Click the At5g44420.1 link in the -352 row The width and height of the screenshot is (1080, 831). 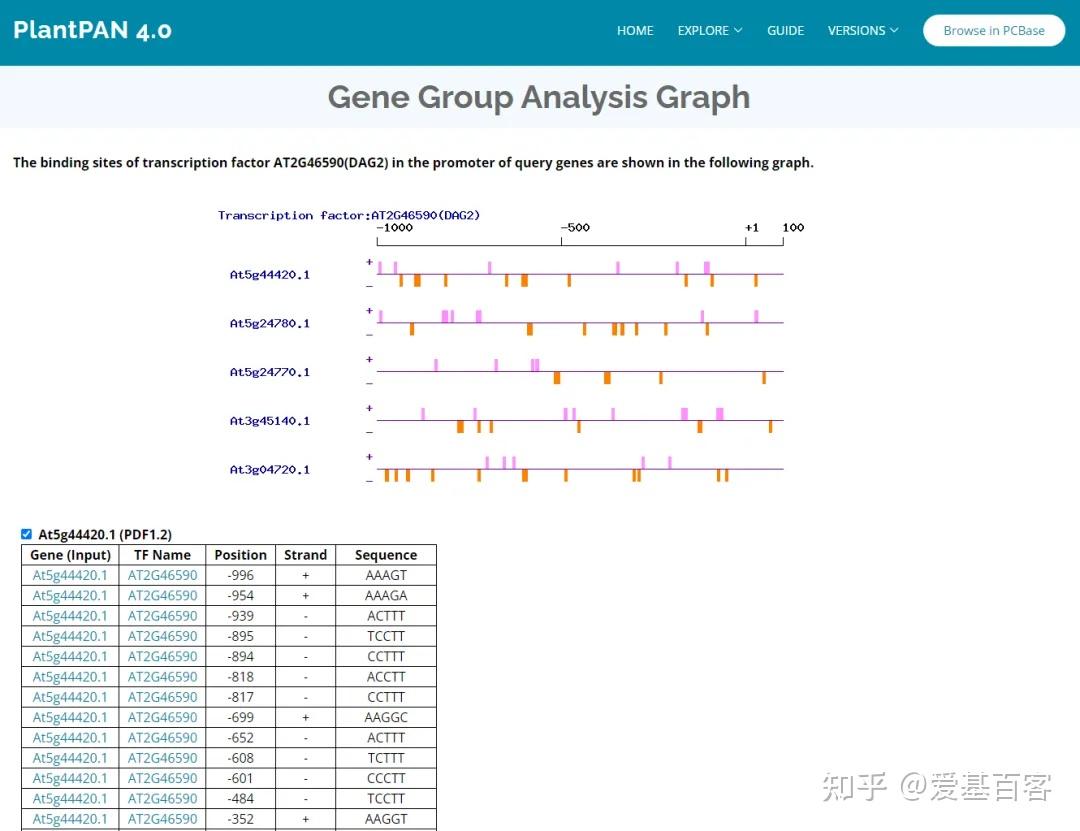[x=69, y=819]
